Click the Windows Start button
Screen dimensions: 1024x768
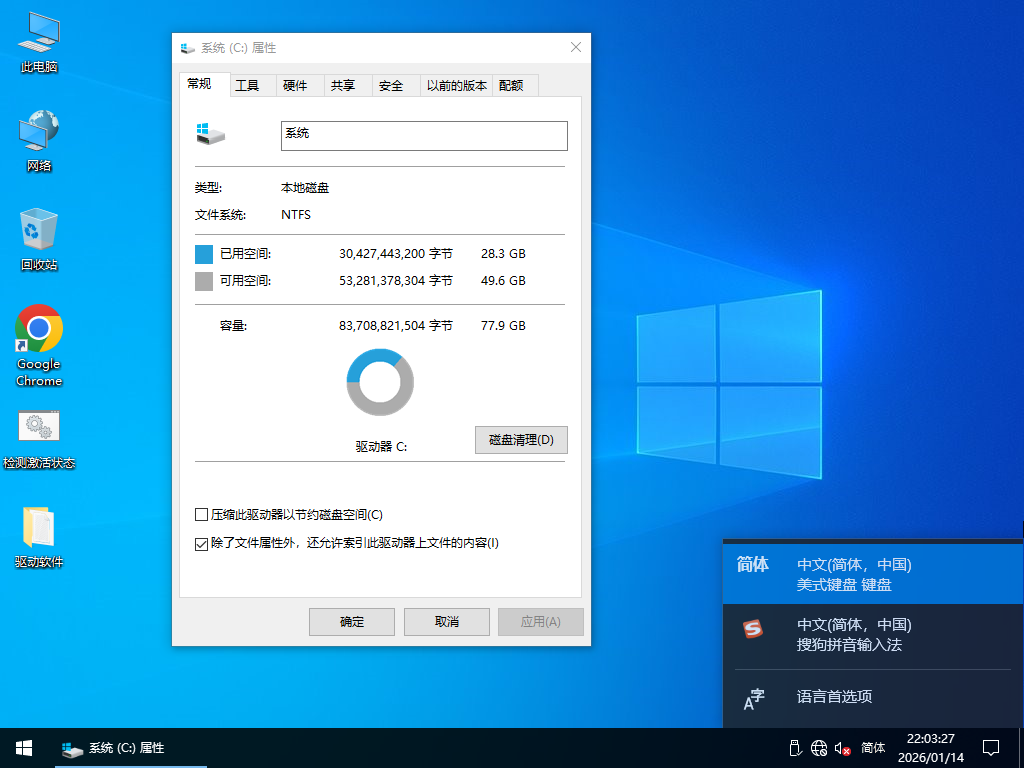pos(23,748)
